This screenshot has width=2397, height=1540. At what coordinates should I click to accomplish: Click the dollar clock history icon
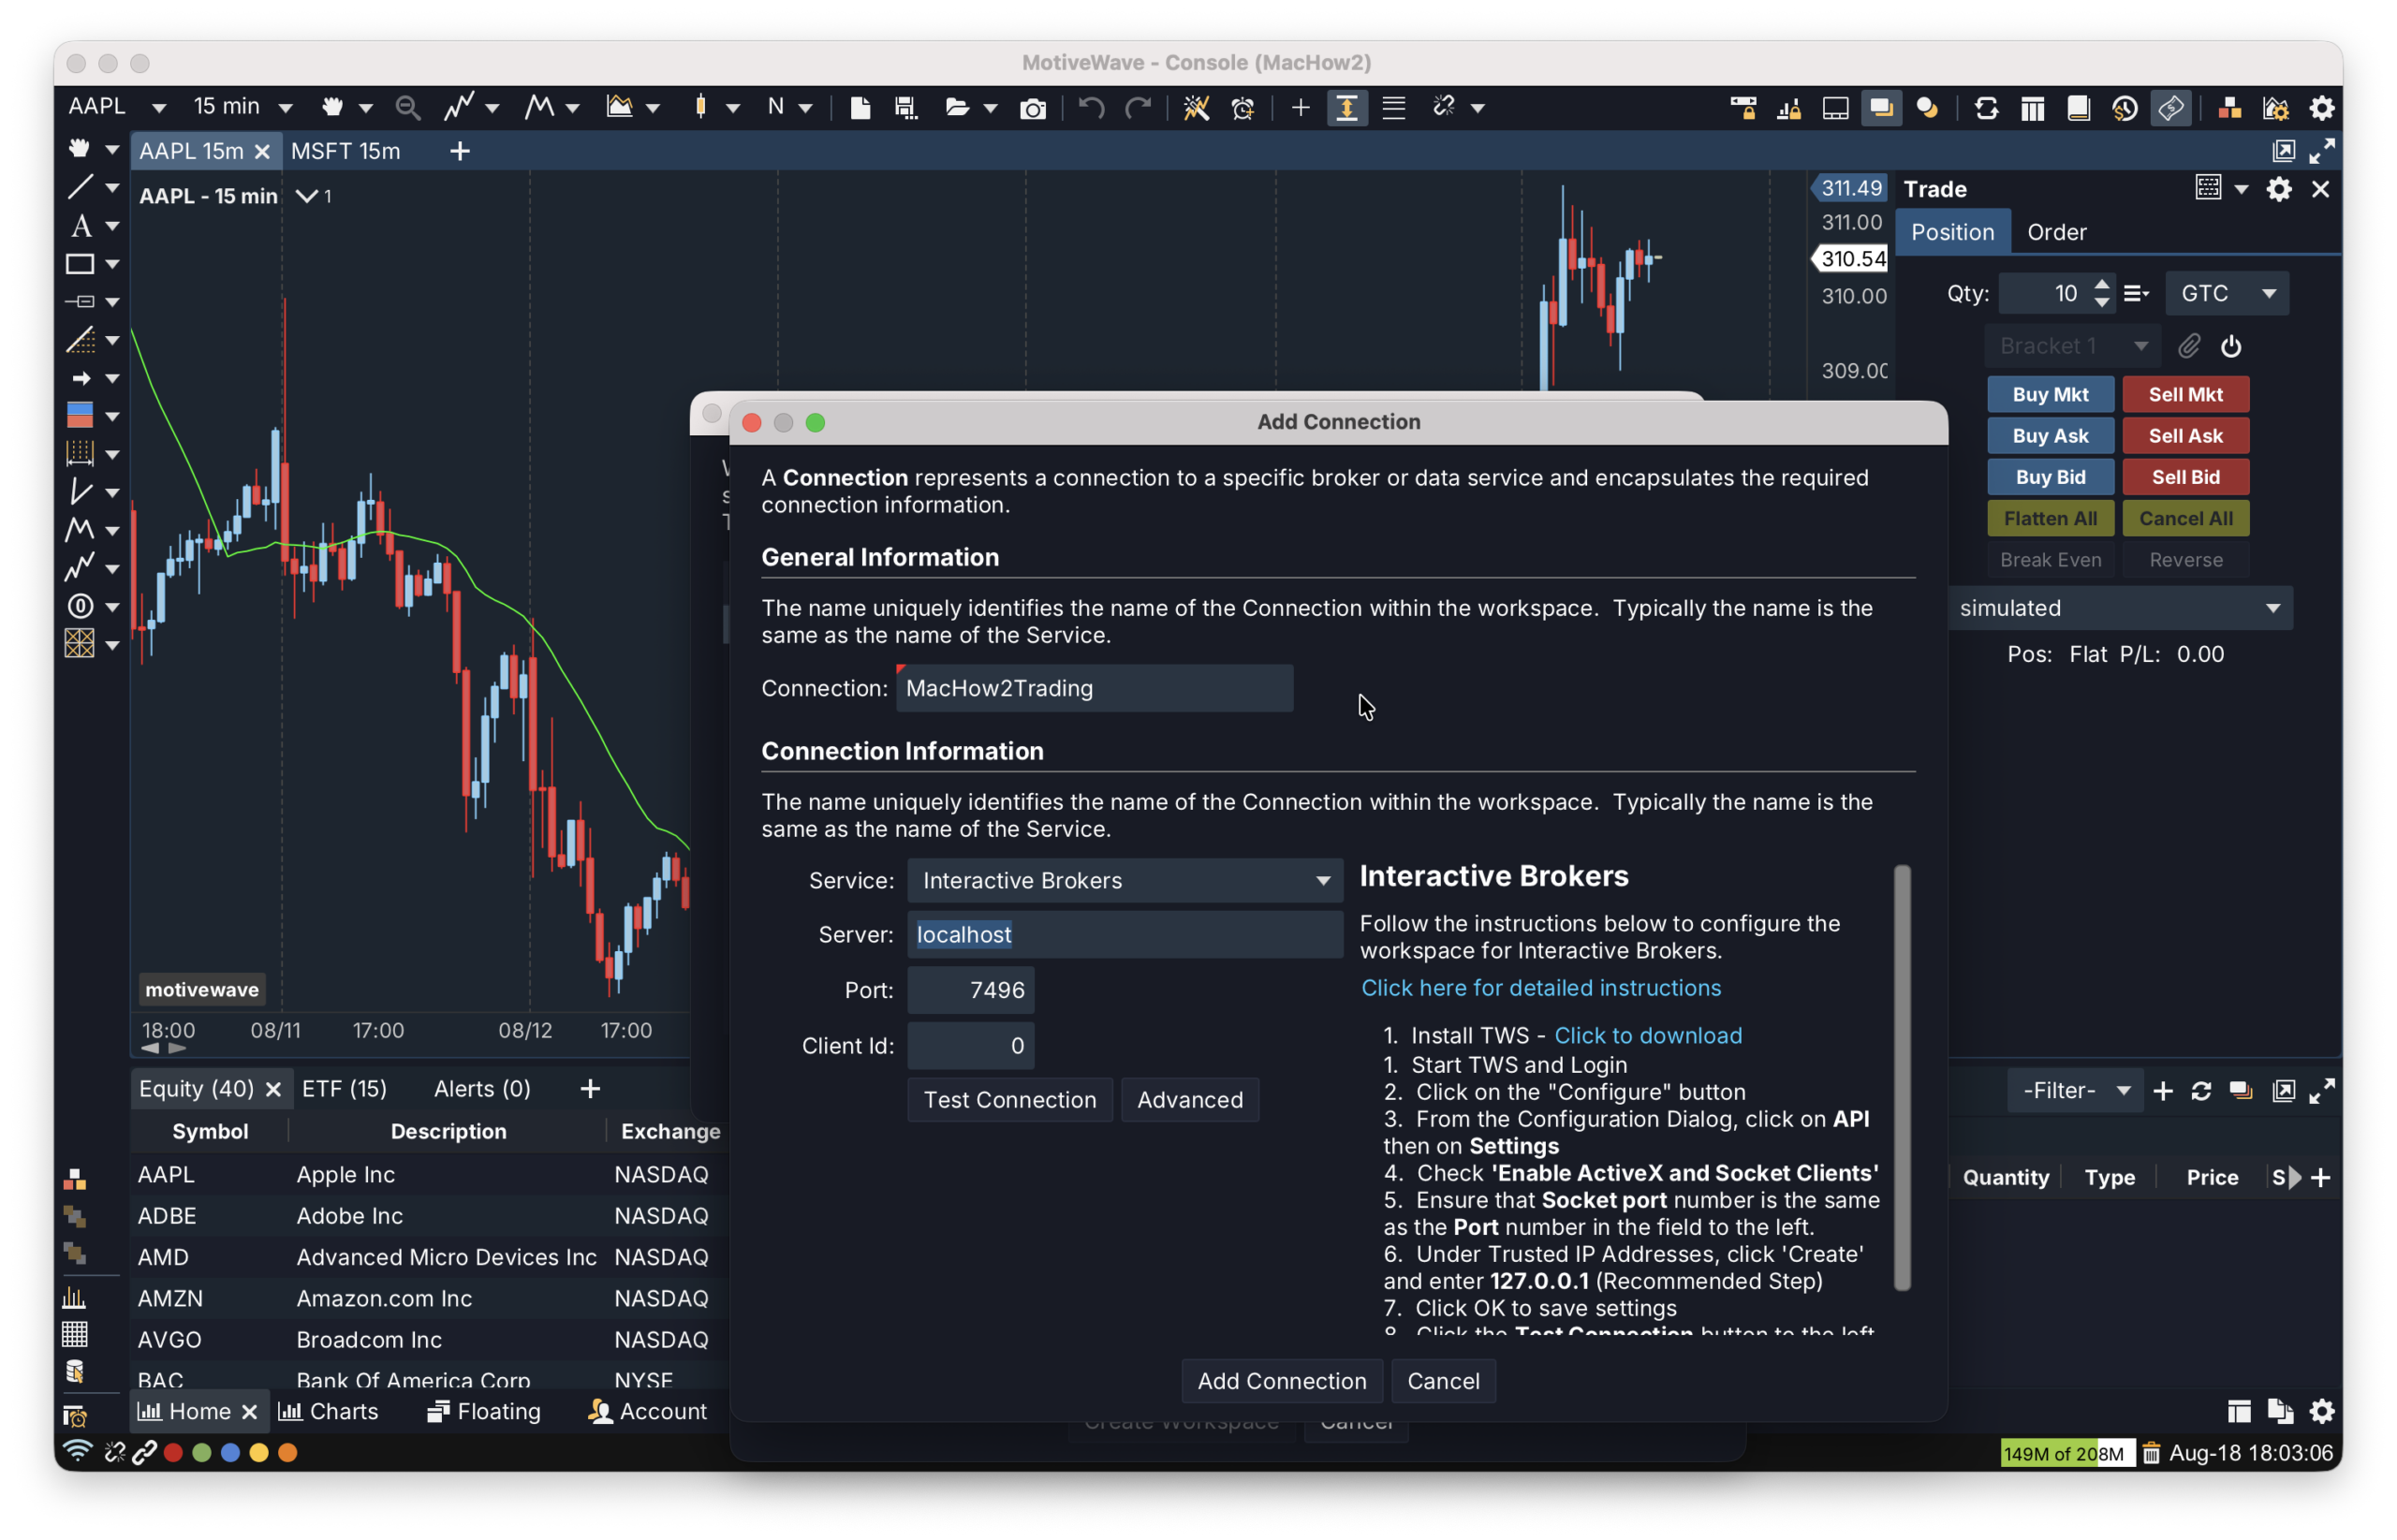pyautogui.click(x=2124, y=108)
